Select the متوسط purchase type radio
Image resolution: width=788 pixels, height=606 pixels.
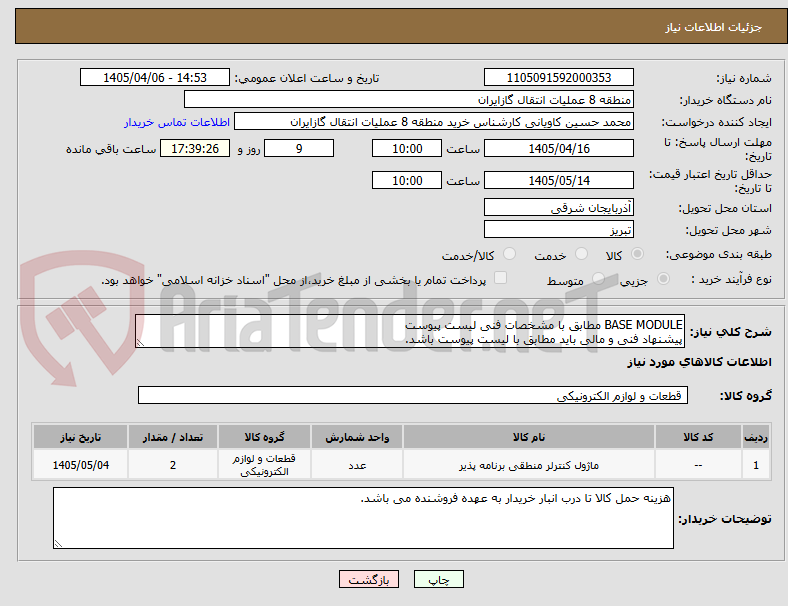tap(598, 279)
